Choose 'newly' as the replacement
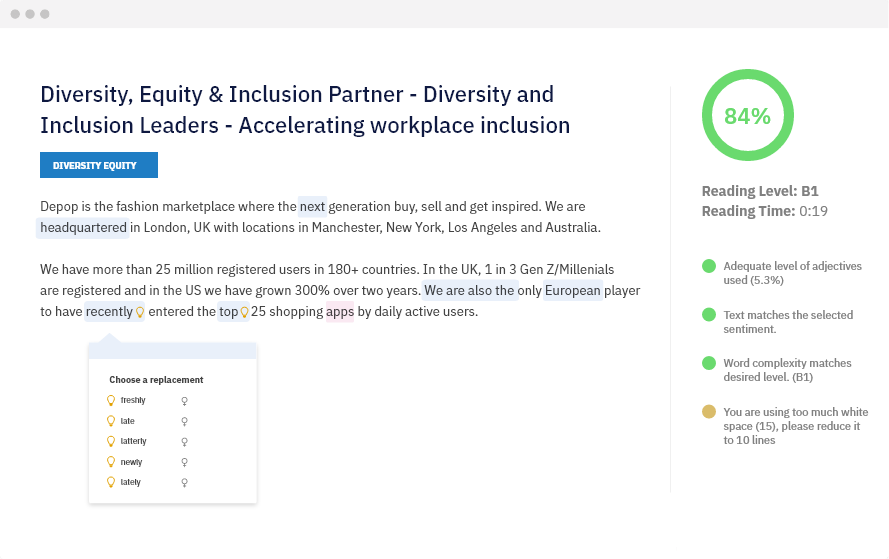The width and height of the screenshot is (889, 559). point(131,462)
